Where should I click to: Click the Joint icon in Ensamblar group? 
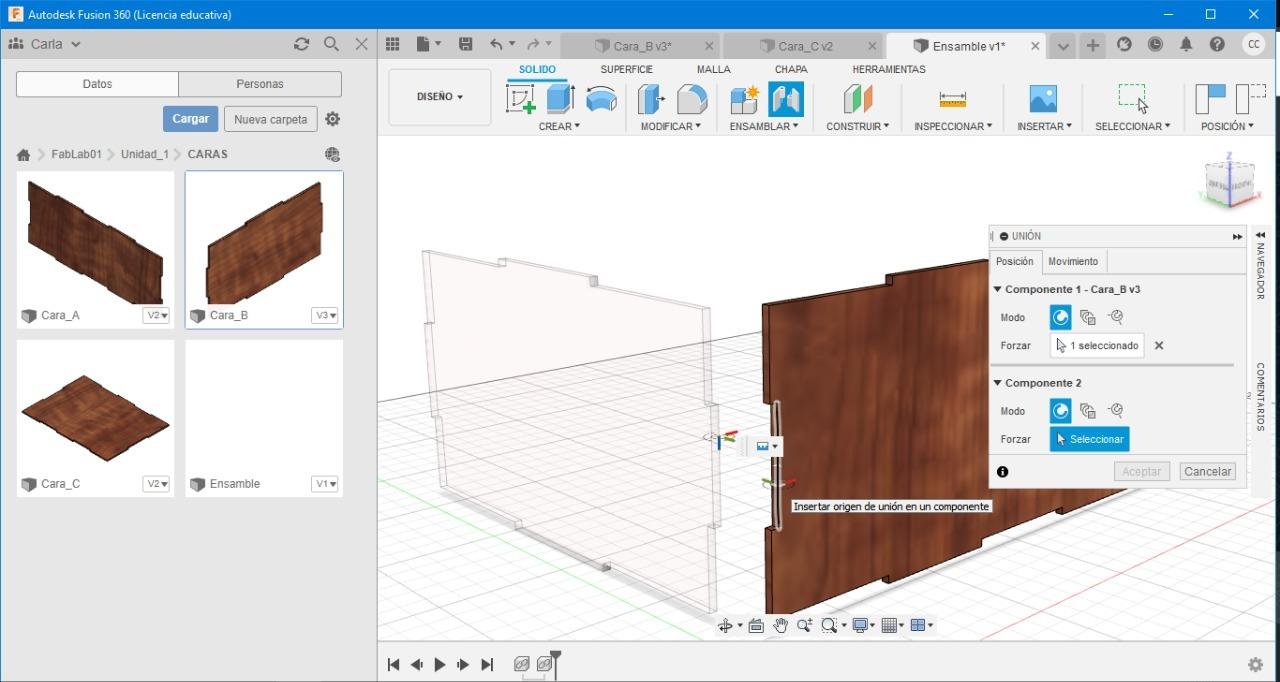pos(786,99)
